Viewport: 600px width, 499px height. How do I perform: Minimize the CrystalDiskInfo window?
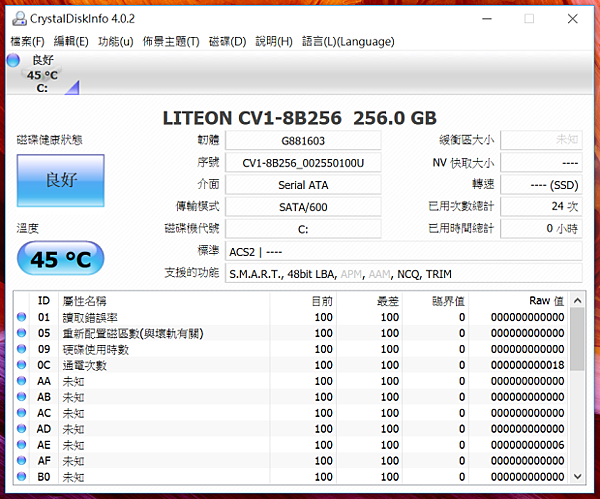(x=487, y=18)
